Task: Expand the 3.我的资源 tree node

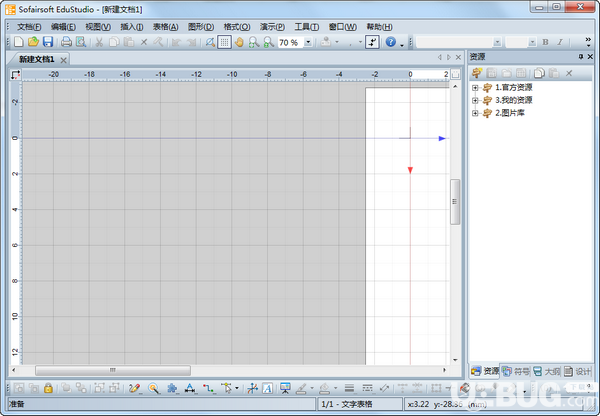Action: coord(475,100)
